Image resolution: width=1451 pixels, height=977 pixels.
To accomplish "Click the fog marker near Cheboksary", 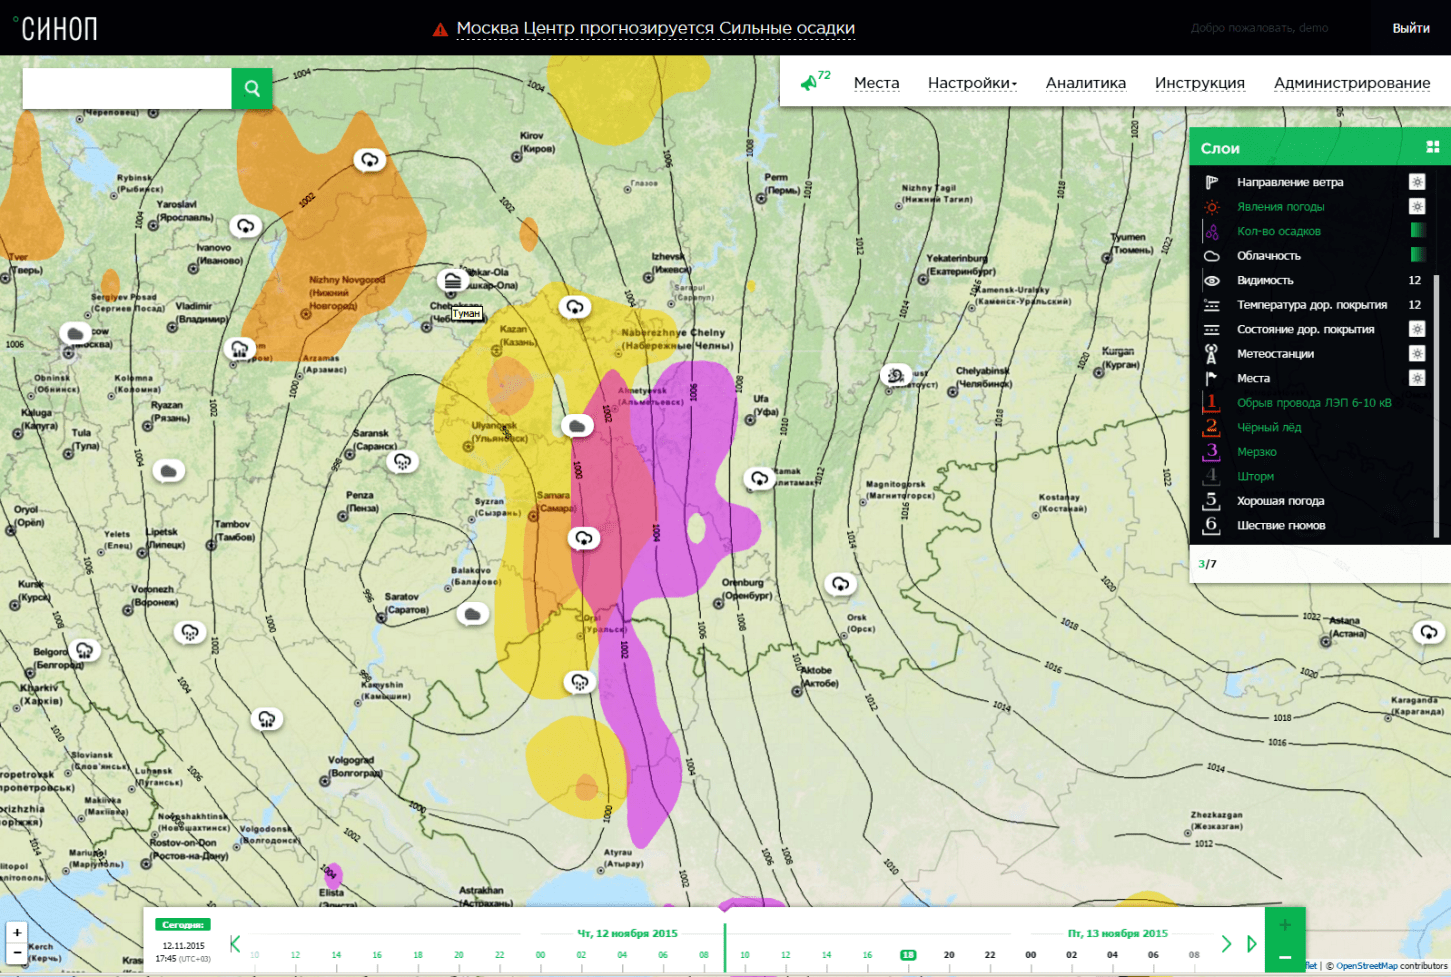I will tap(453, 281).
